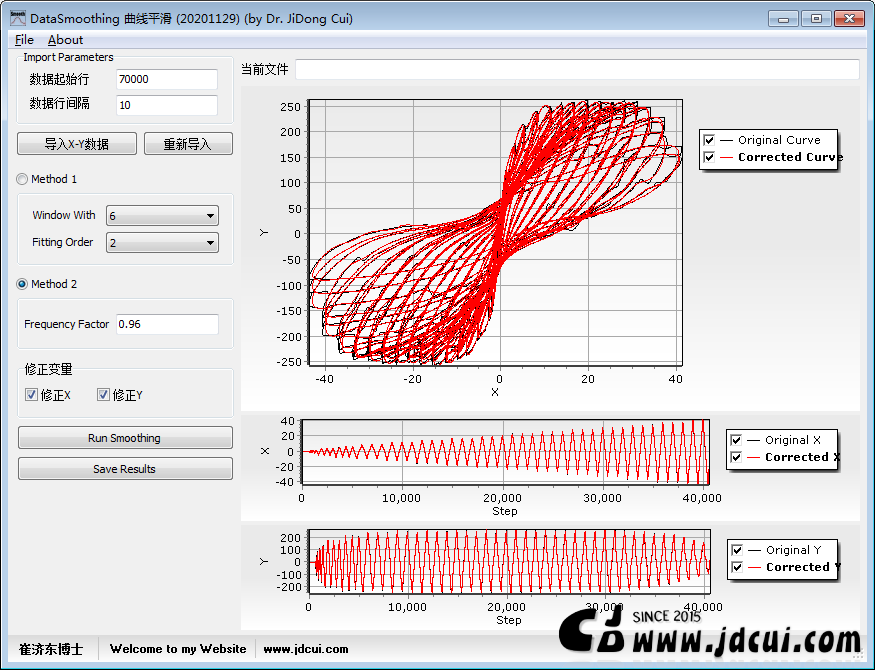The width and height of the screenshot is (875, 670).
Task: Toggle Original Y legend checkbox
Action: (x=737, y=550)
